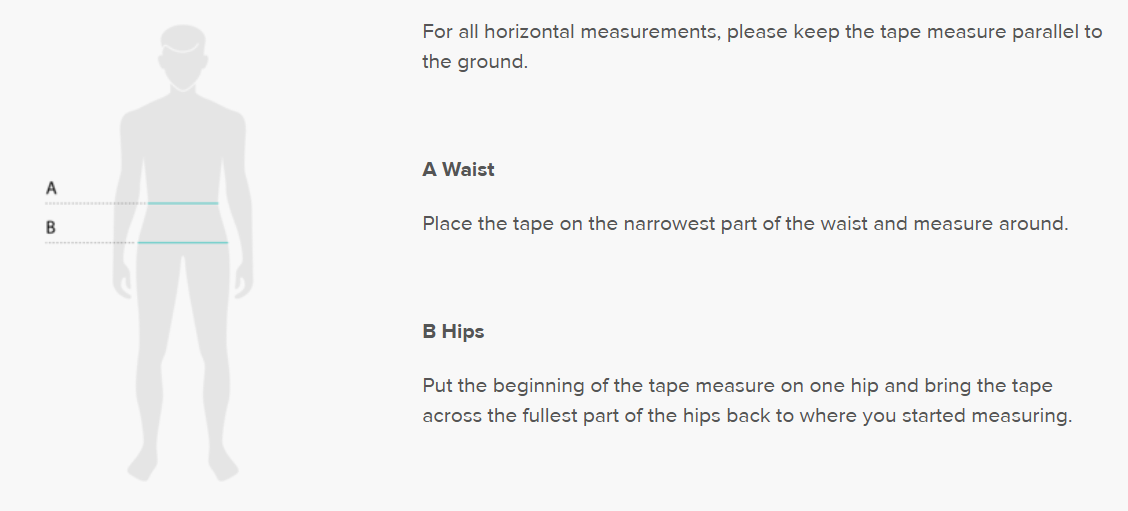Click the waist measuring instruction paragraph
Viewport: 1128px width, 511px height.
[x=745, y=223]
